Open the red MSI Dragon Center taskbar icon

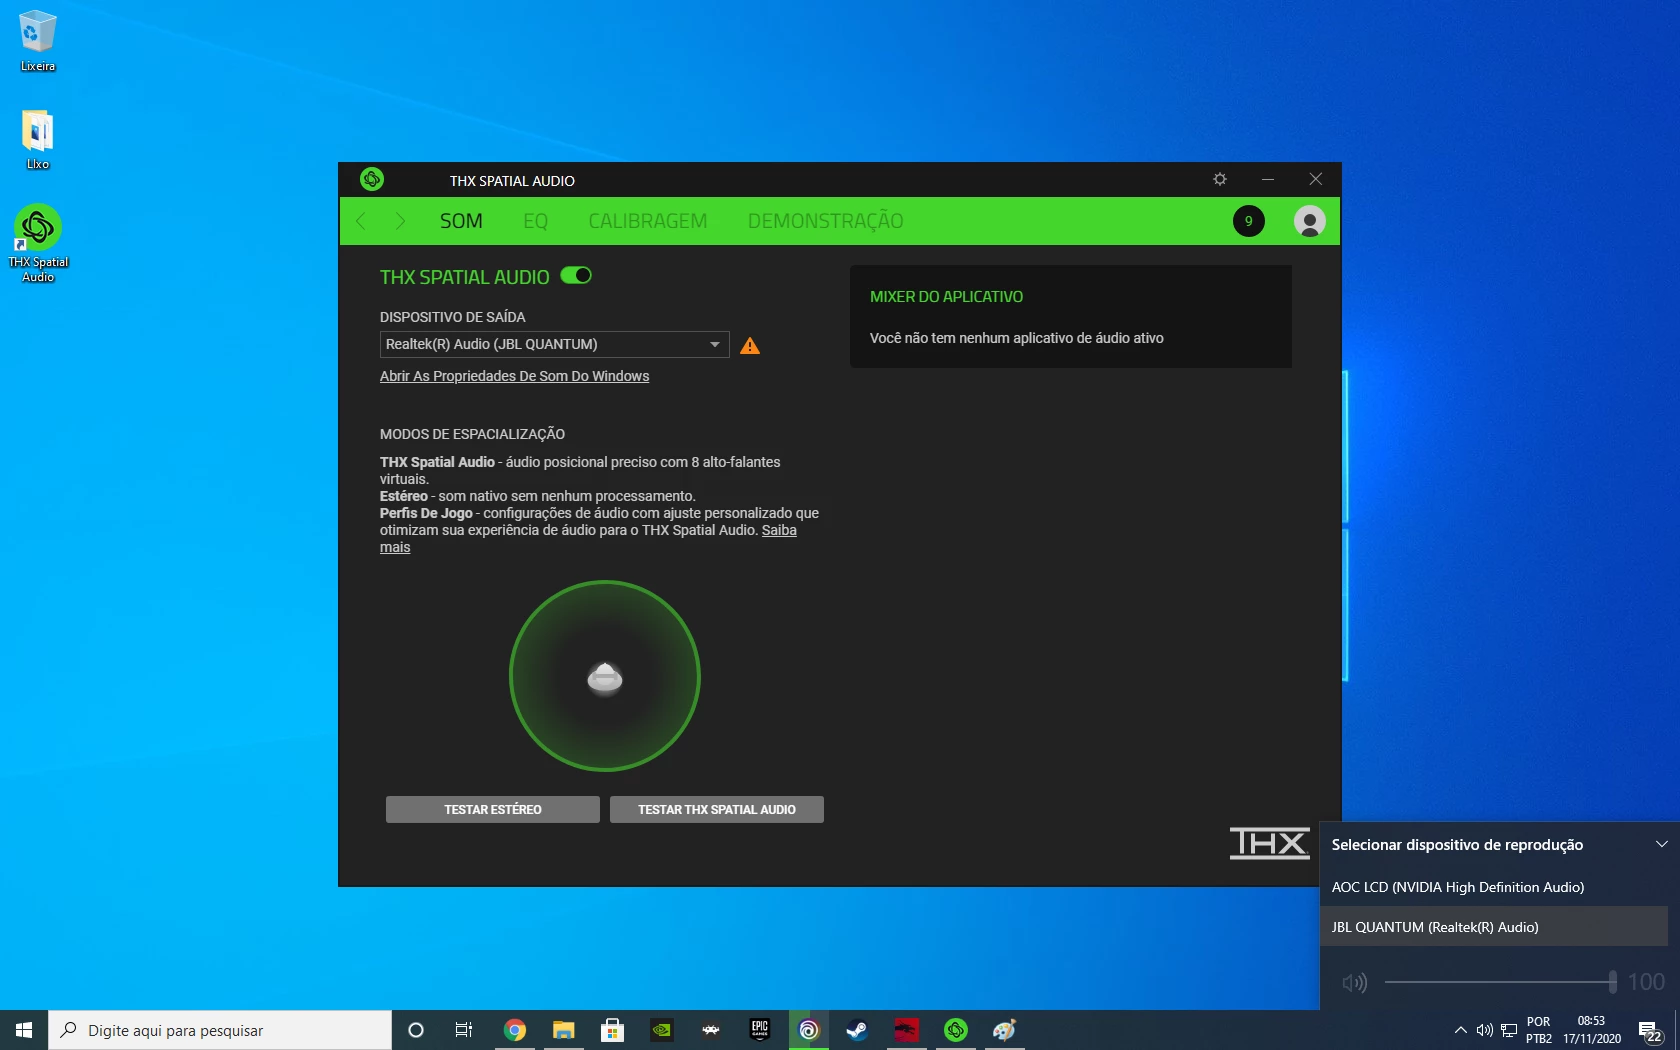tap(907, 1030)
